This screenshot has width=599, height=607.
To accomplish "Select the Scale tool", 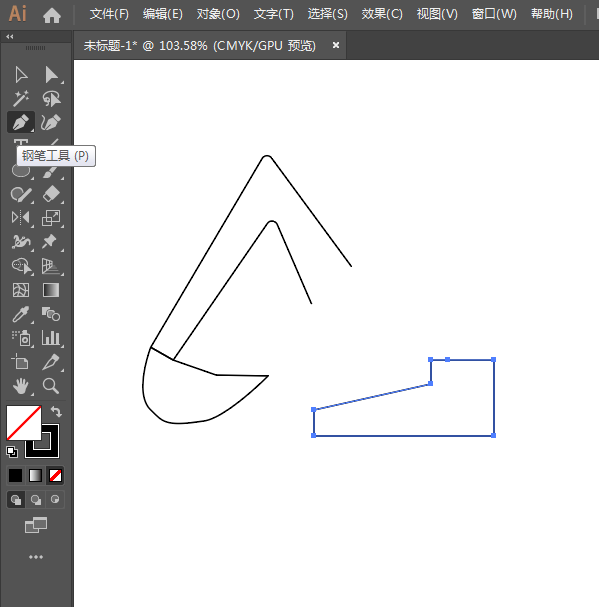I will (51, 218).
